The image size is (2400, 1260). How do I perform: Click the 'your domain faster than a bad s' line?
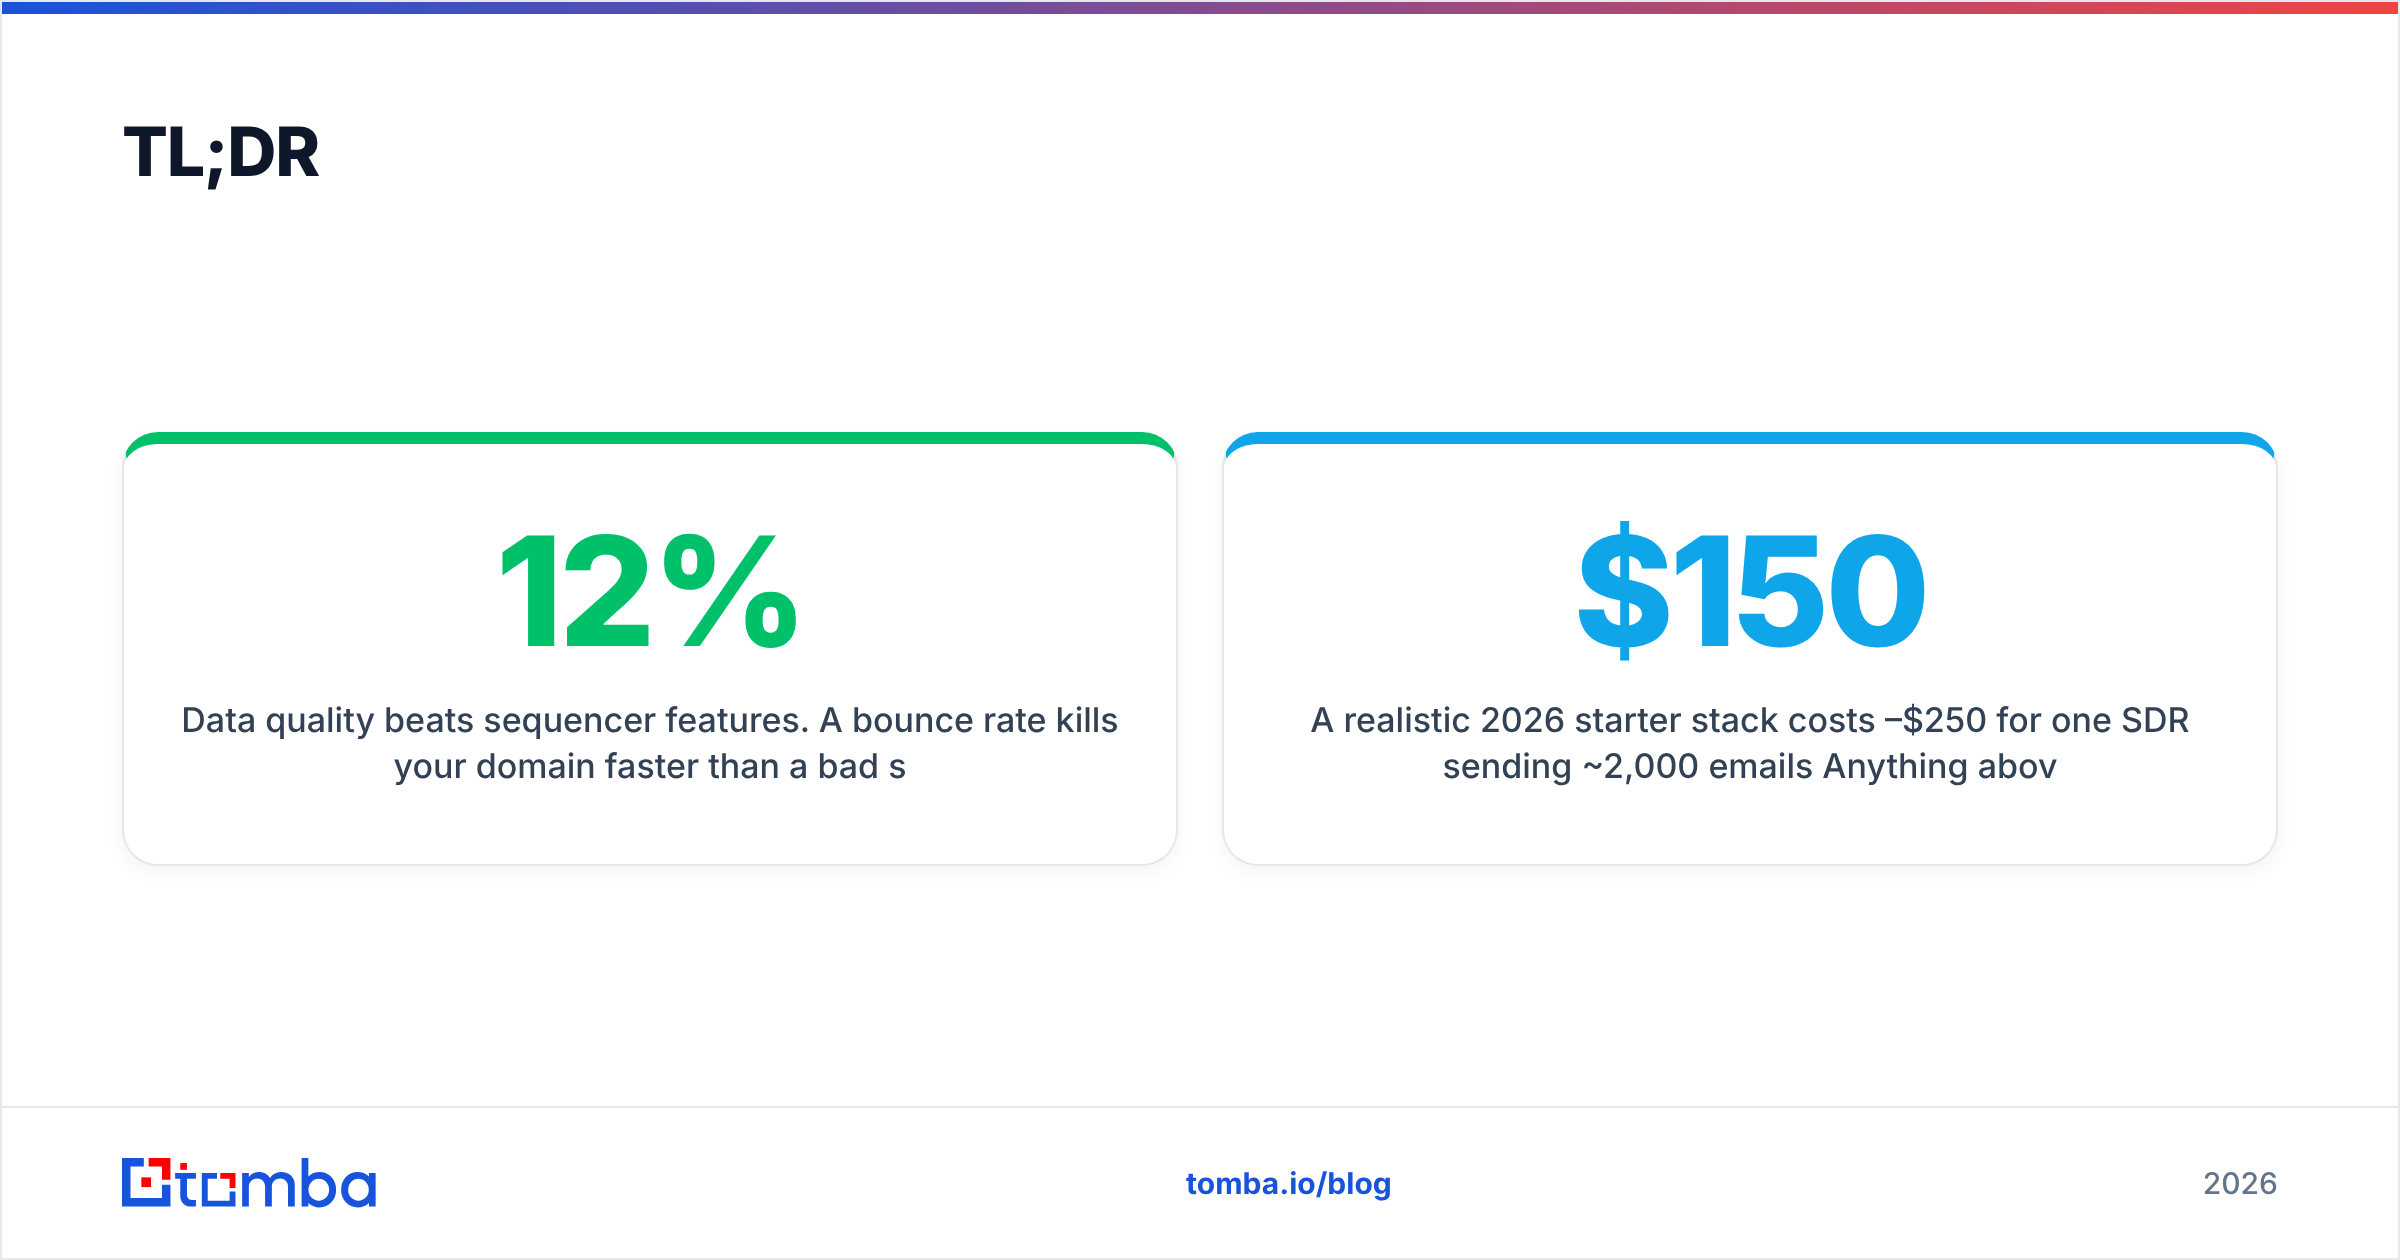(650, 766)
